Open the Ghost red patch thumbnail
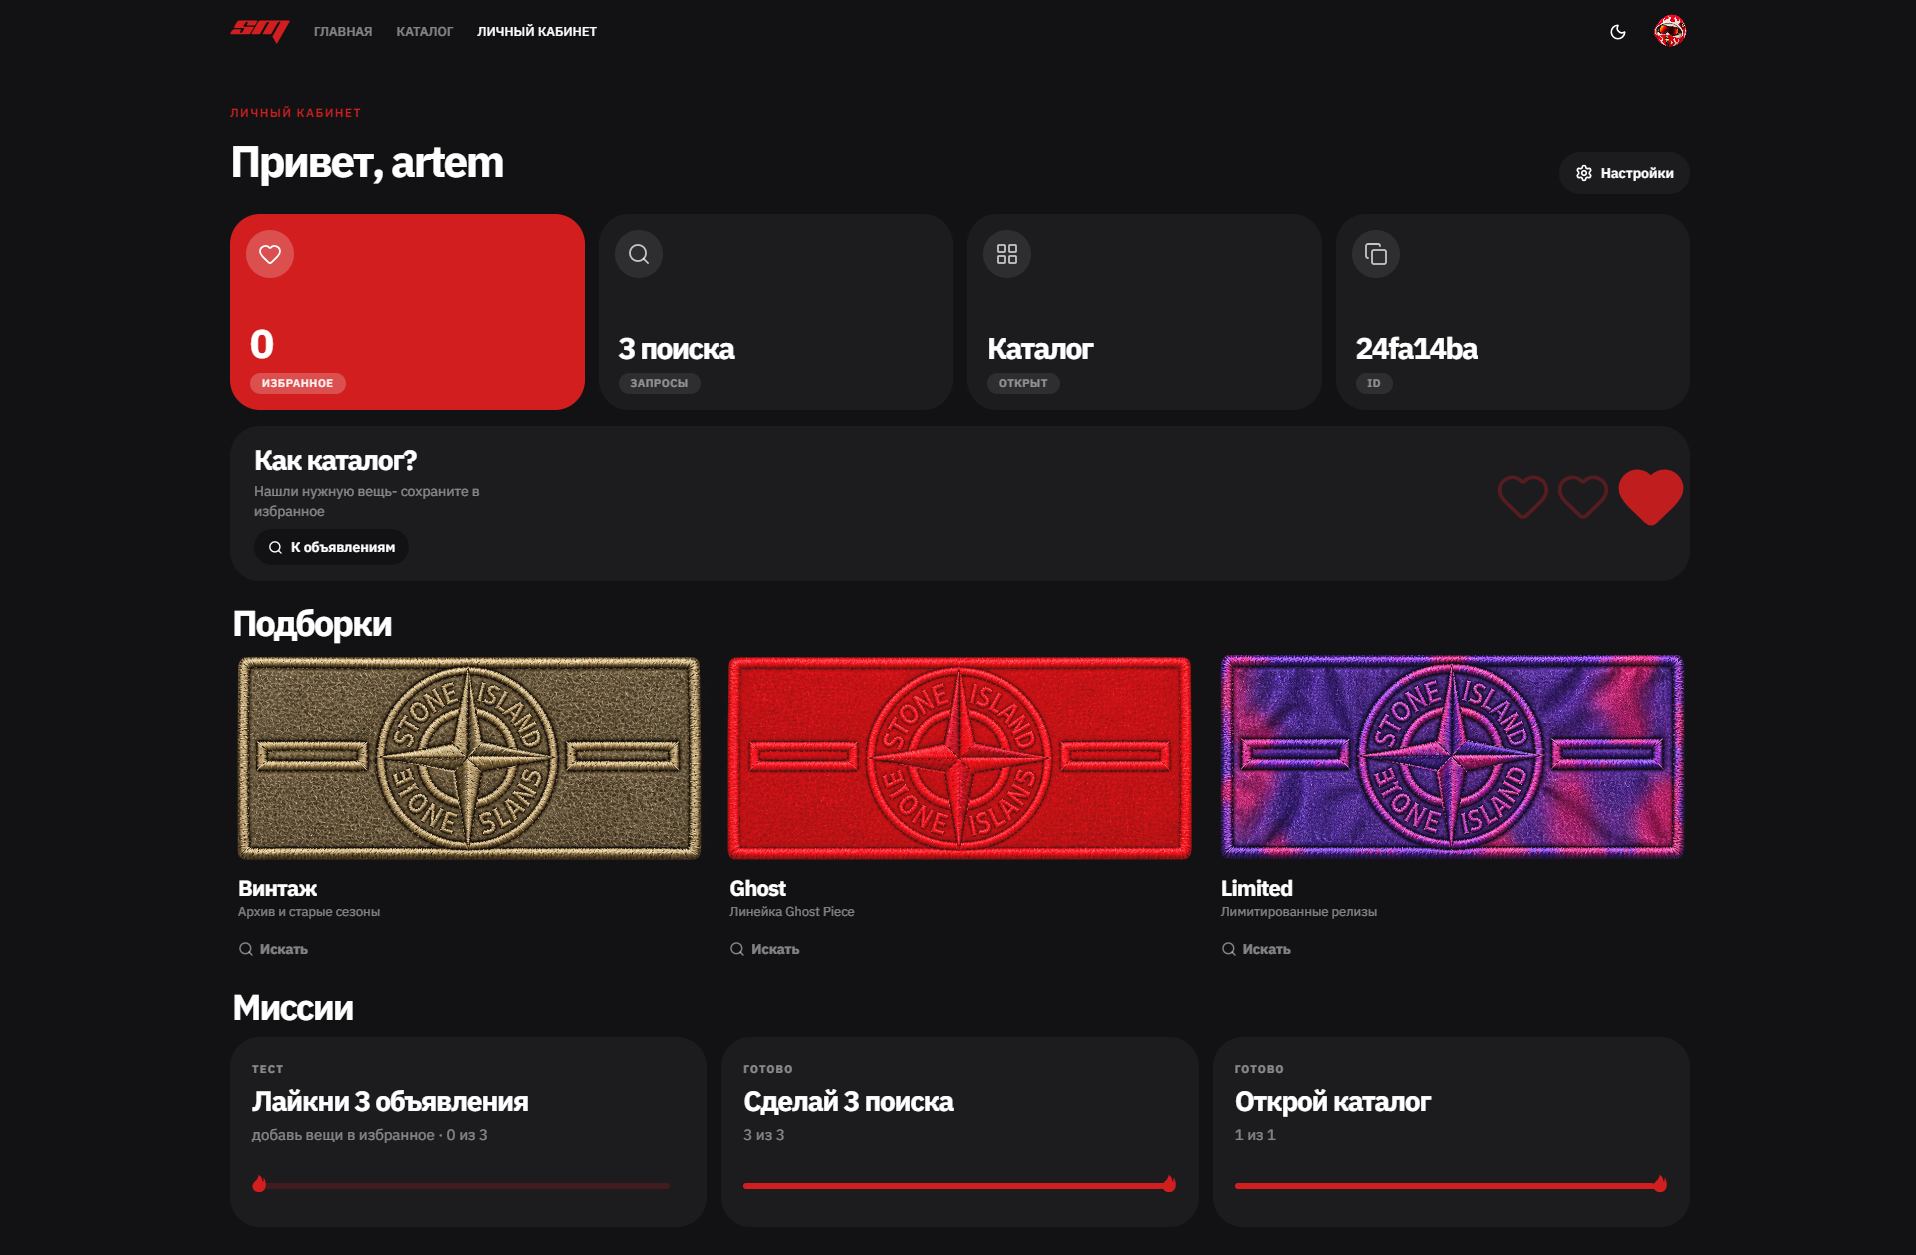This screenshot has height=1255, width=1916. pyautogui.click(x=960, y=757)
